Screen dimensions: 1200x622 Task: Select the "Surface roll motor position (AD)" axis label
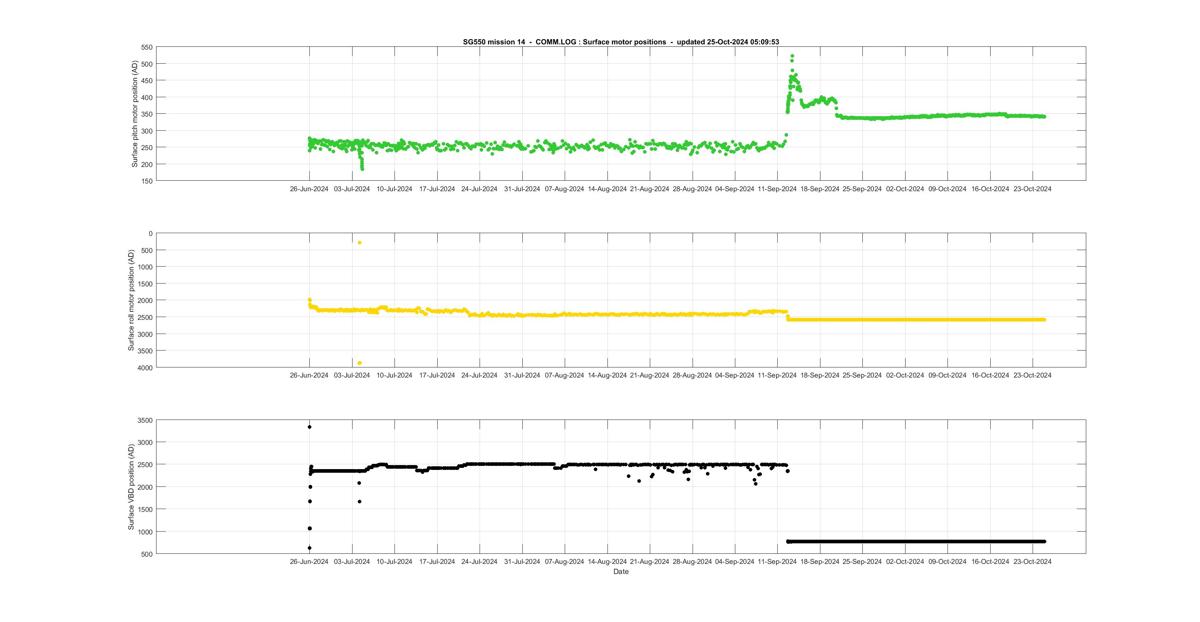[x=131, y=300]
